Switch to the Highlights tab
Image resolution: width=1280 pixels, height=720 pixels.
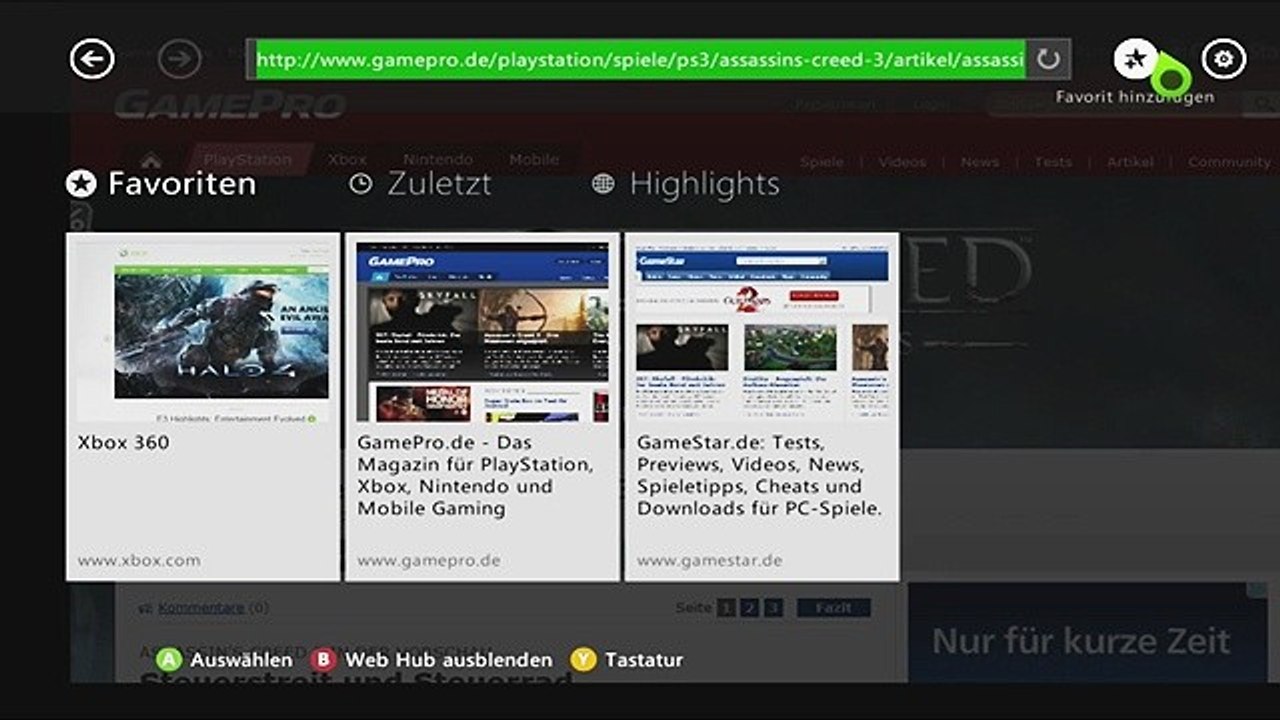[685, 184]
